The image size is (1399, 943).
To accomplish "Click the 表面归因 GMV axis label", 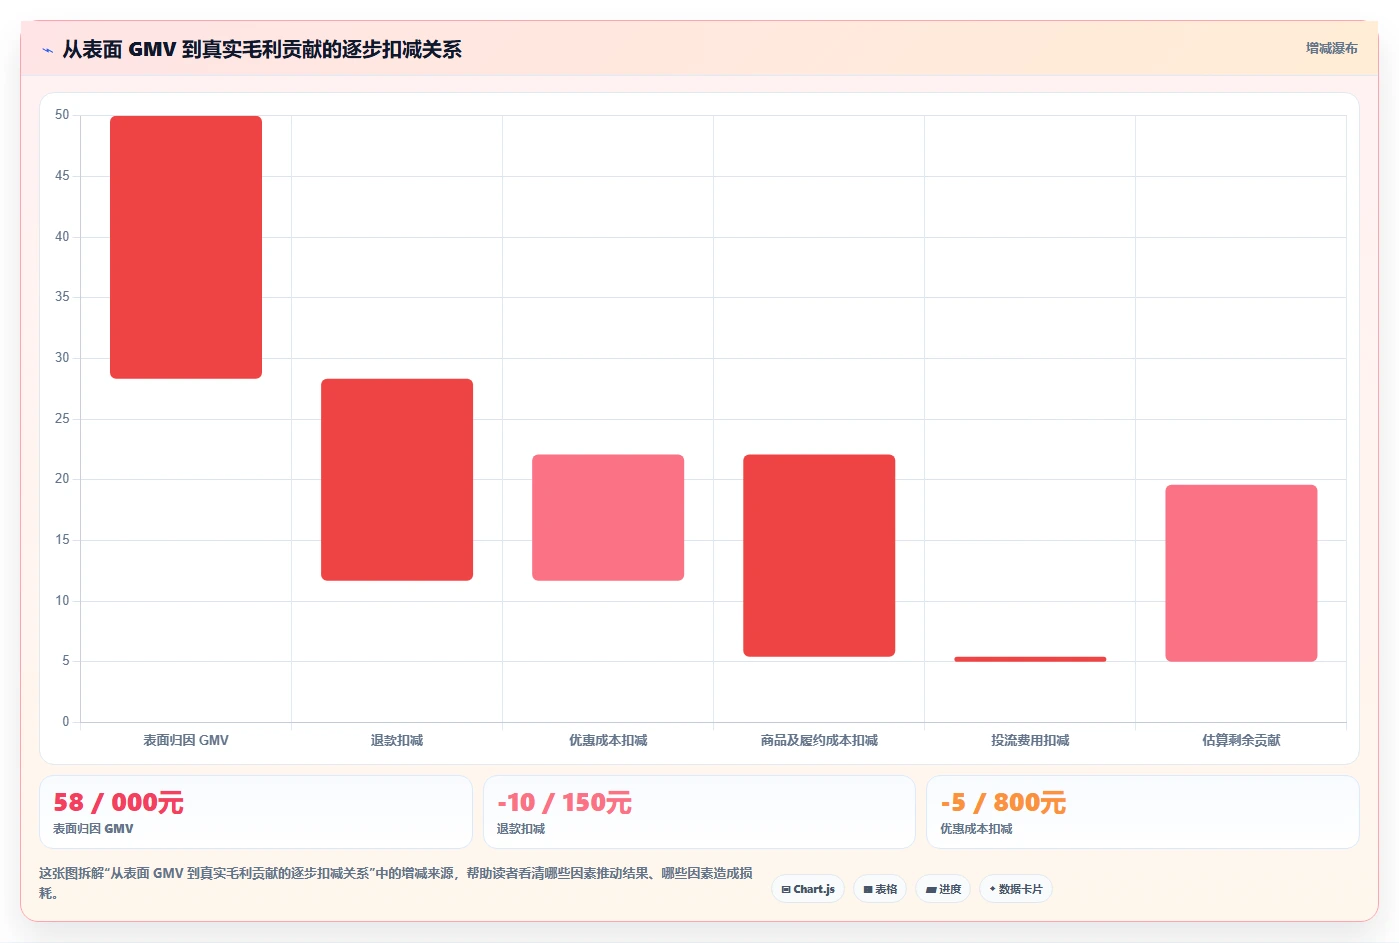I will (x=186, y=740).
